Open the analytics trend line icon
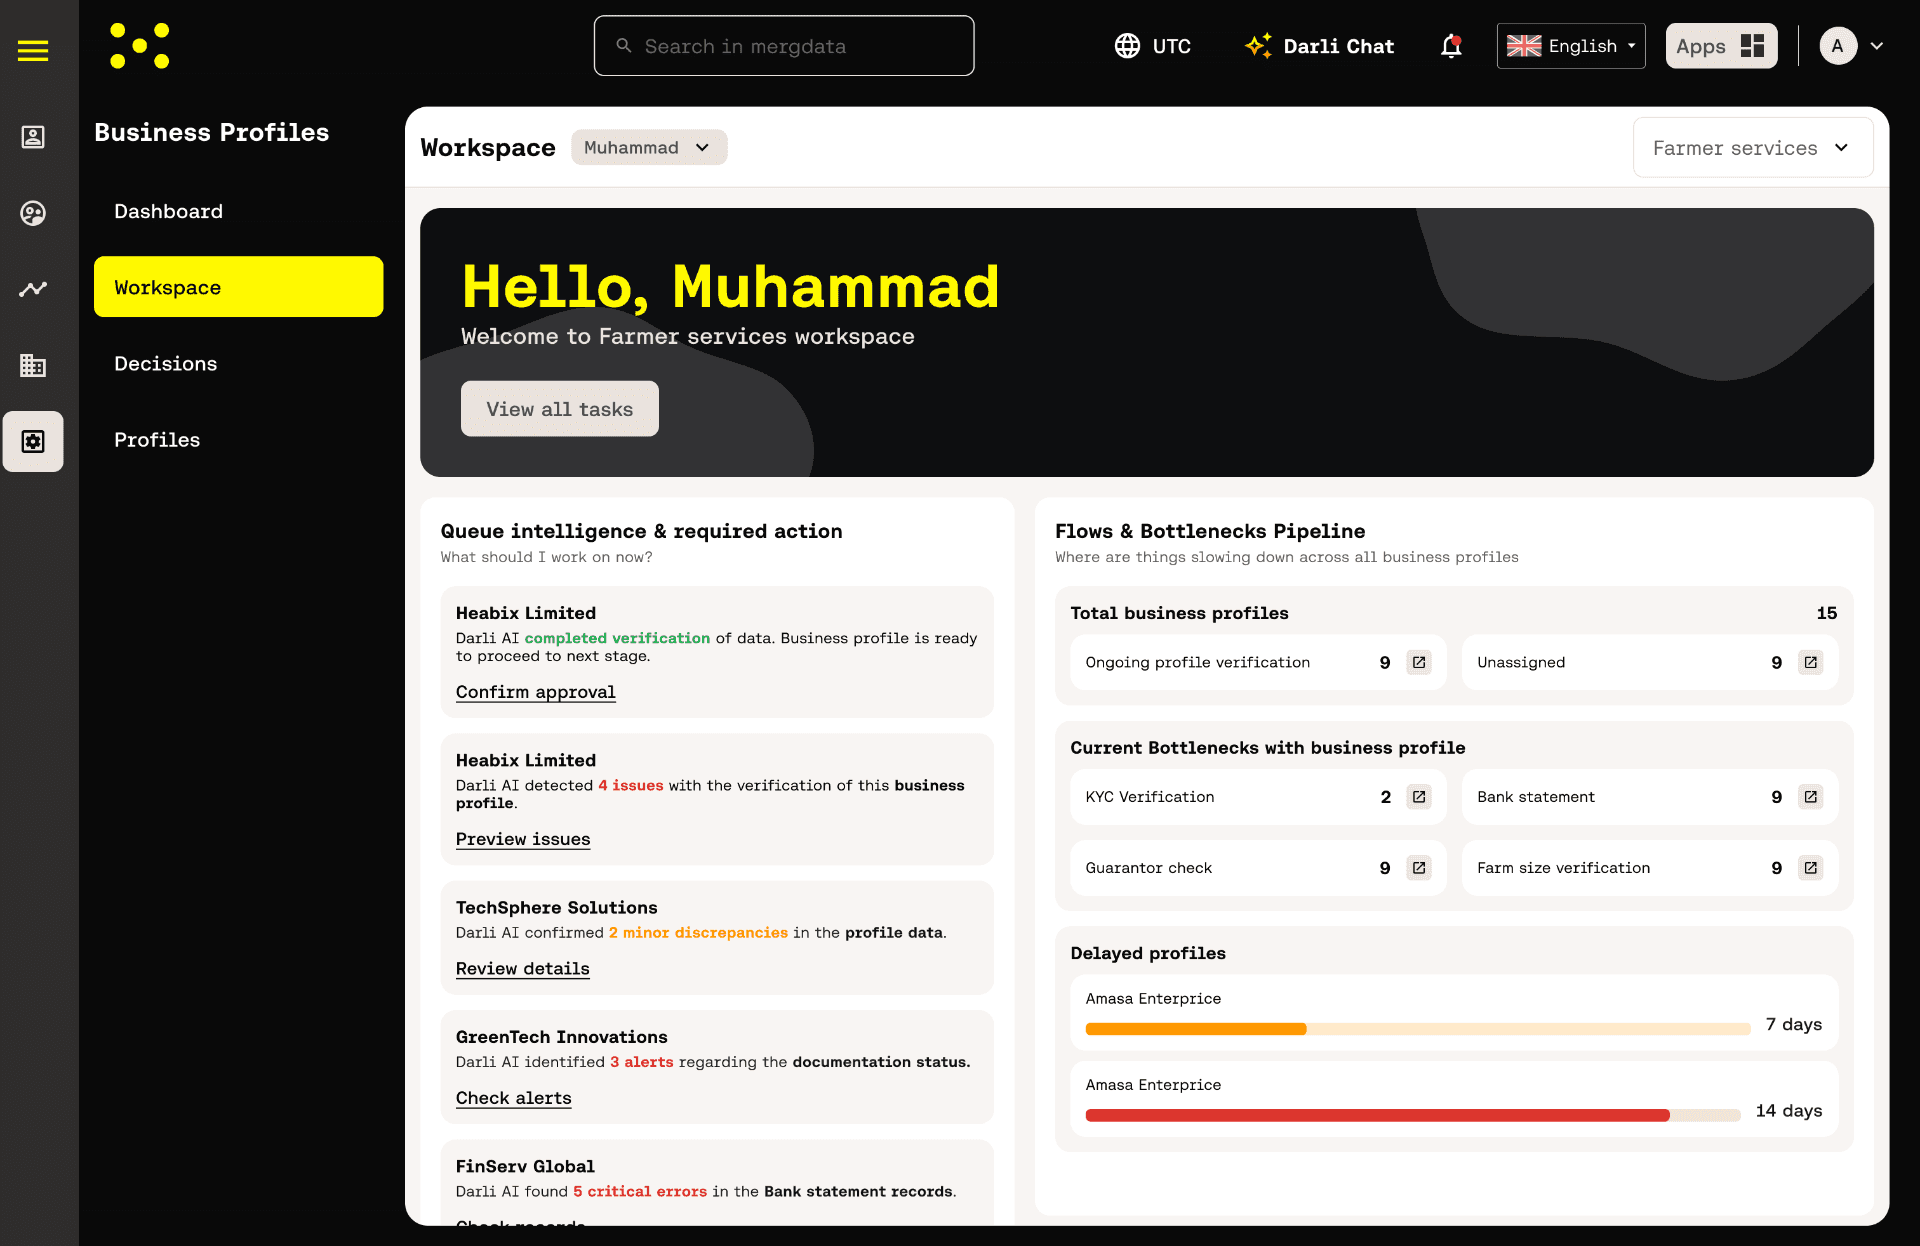 click(x=33, y=289)
